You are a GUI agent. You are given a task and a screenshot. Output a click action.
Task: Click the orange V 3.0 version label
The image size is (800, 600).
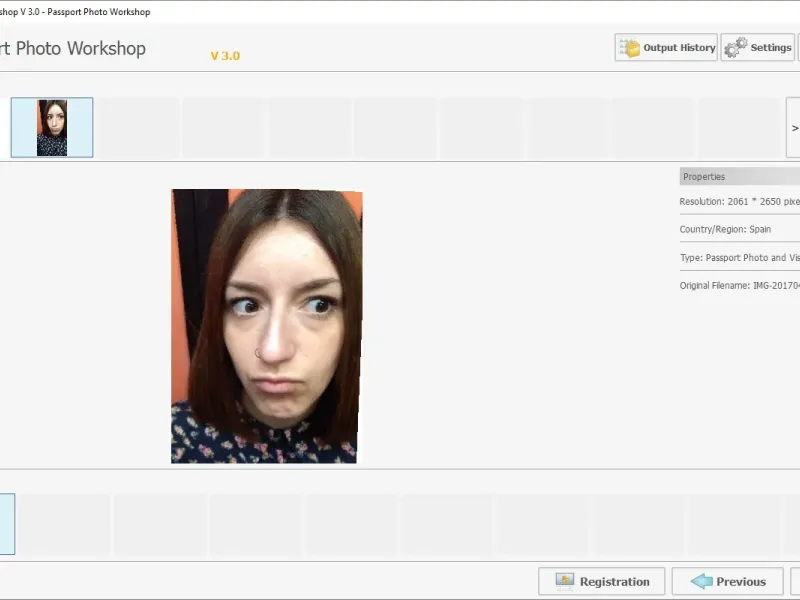click(x=225, y=56)
